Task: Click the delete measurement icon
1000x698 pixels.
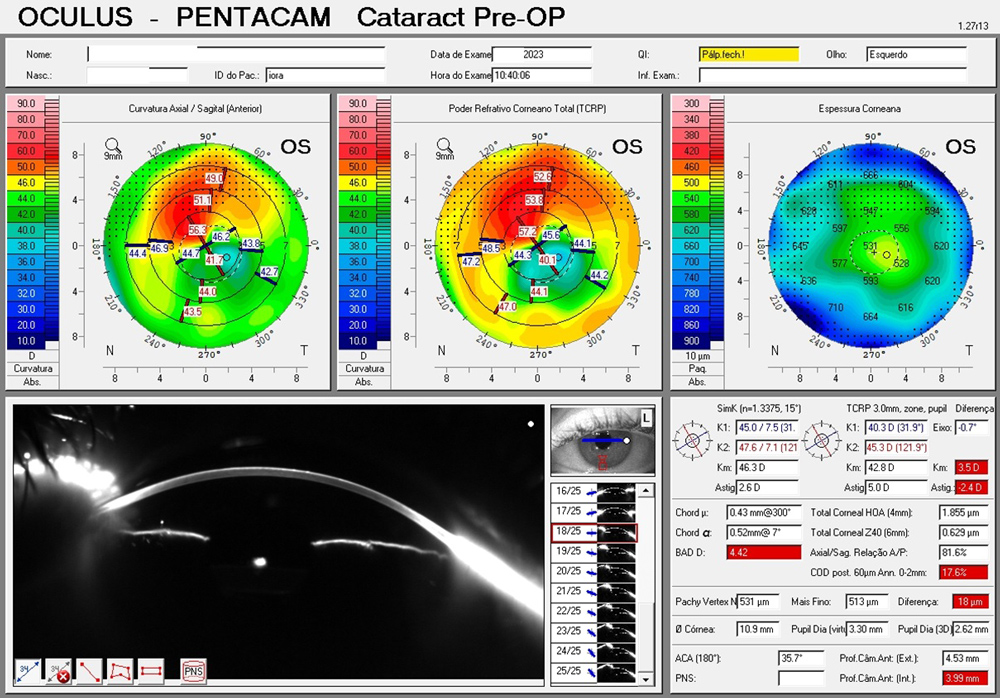Action: click(58, 671)
